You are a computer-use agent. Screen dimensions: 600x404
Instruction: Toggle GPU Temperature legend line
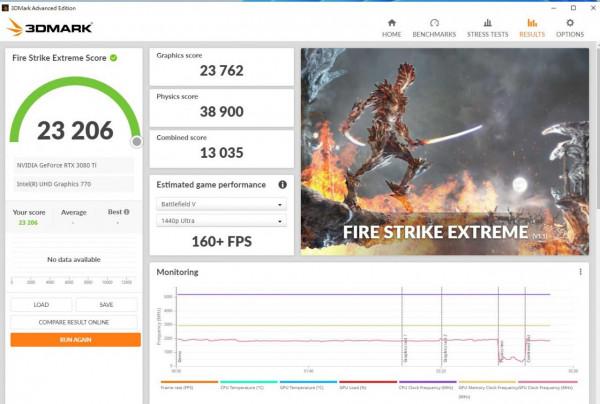(308, 384)
